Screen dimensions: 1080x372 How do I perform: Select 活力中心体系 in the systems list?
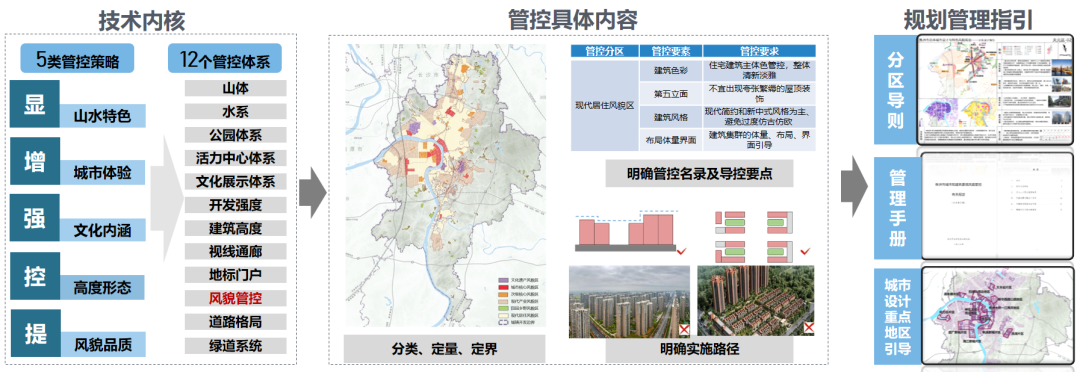click(236, 158)
